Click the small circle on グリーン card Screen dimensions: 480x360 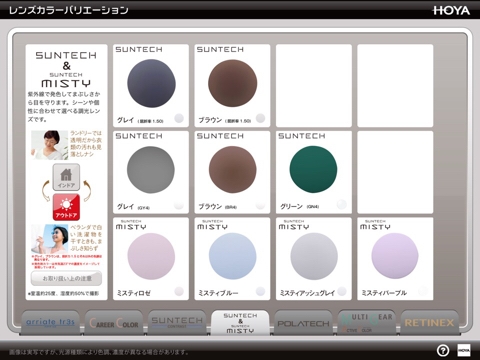342,204
